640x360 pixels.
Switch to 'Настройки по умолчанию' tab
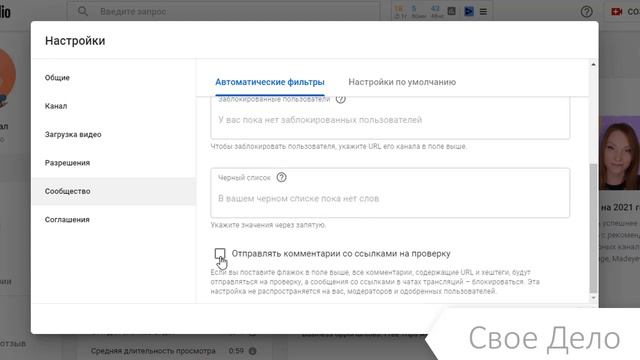(x=402, y=82)
